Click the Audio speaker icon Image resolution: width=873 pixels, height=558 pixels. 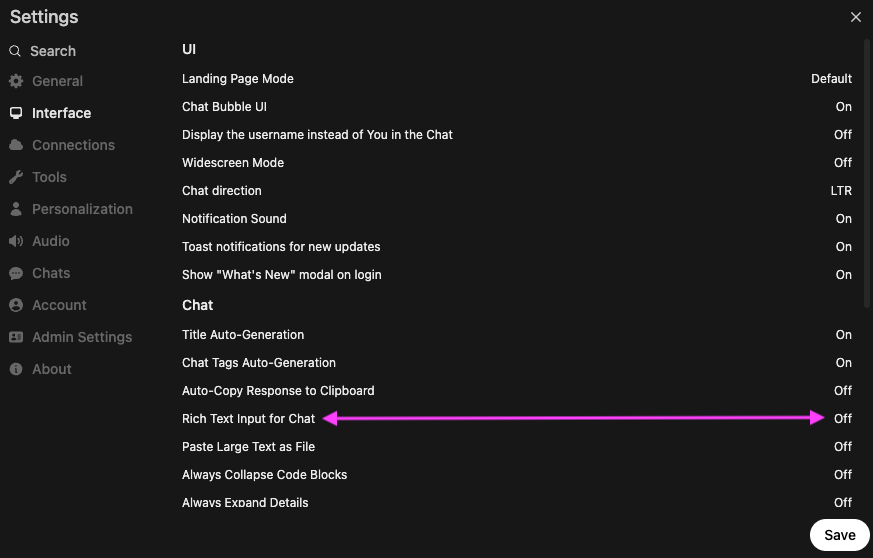(16, 241)
